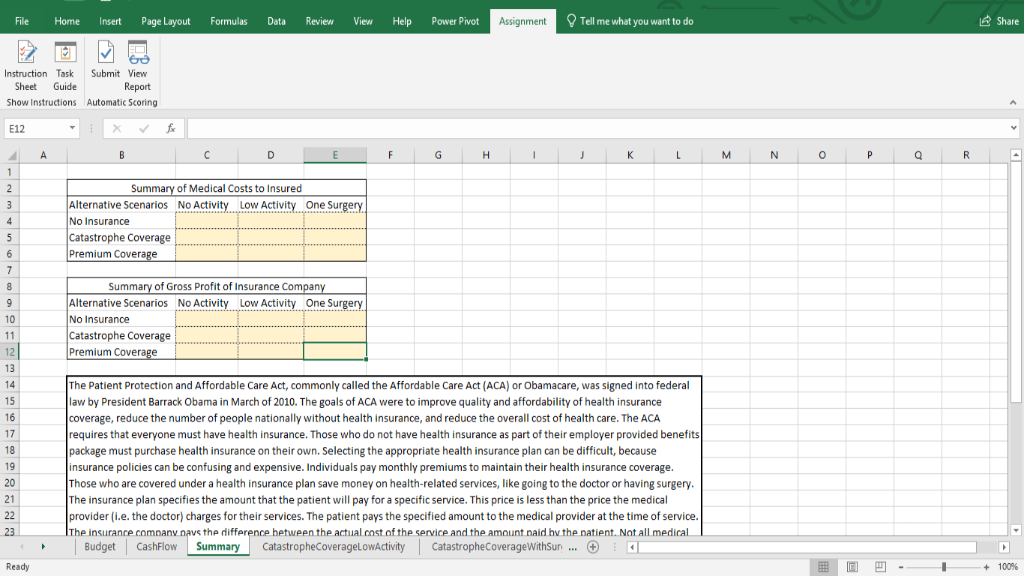This screenshot has height=576, width=1024.
Task: Switch to the Budget sheet tab
Action: [x=99, y=547]
